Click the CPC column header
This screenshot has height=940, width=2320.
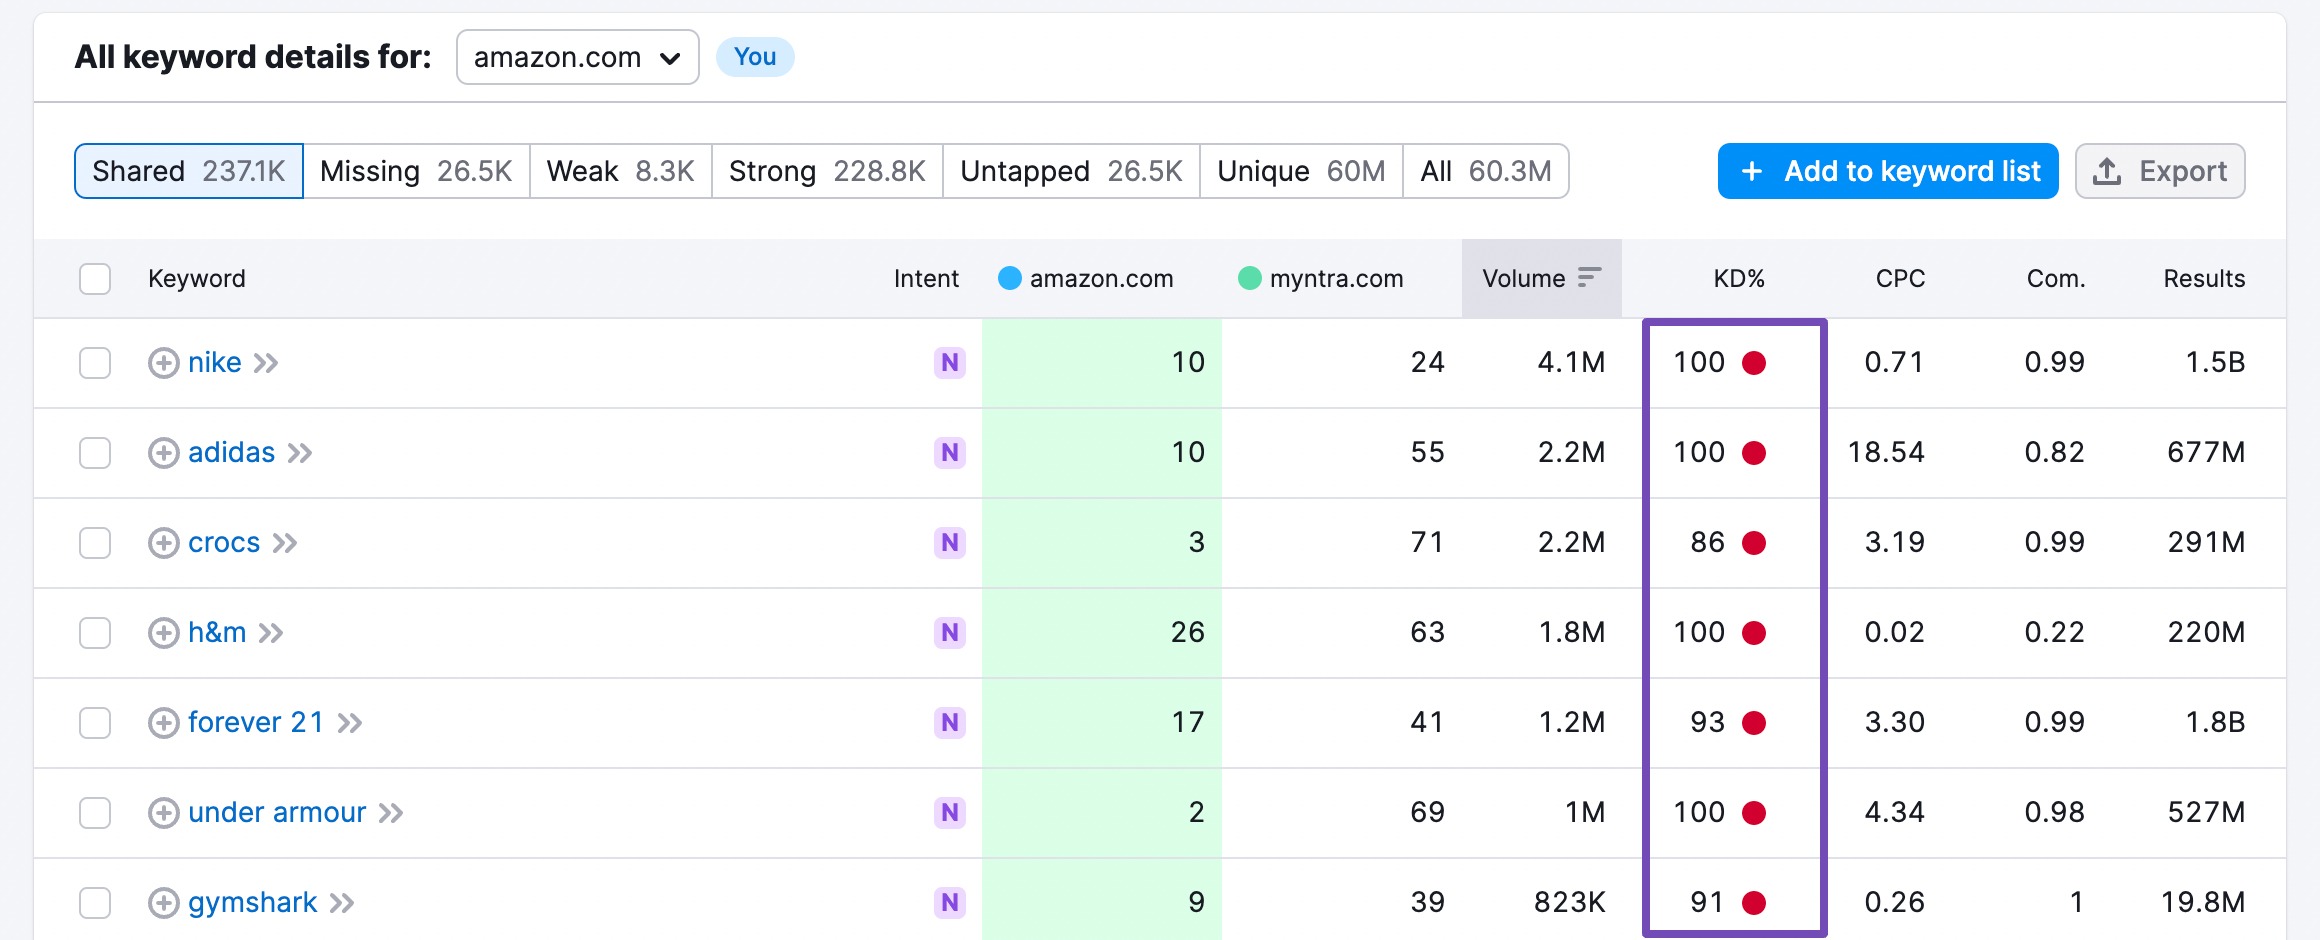[x=1900, y=279]
